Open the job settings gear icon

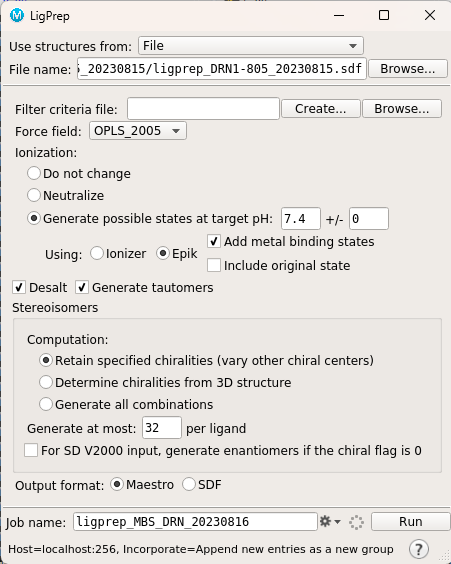click(x=325, y=521)
